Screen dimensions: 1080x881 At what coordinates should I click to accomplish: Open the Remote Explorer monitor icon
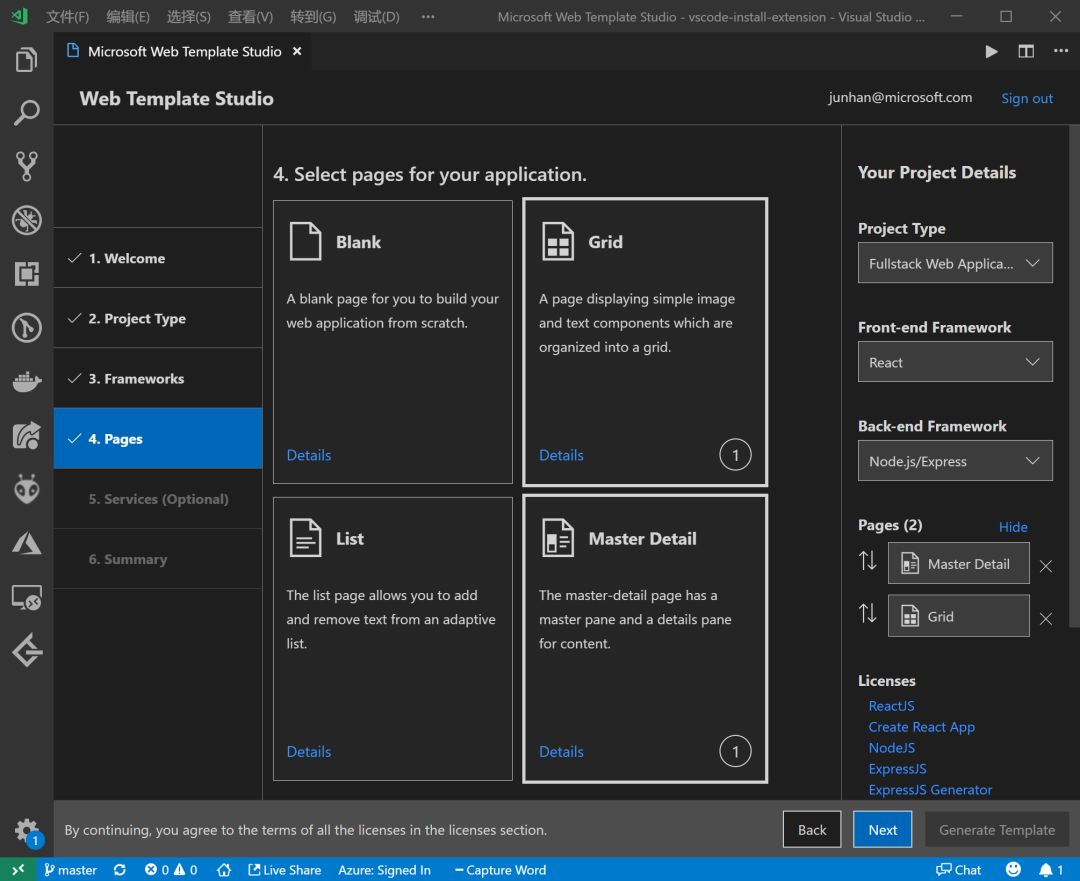26,597
